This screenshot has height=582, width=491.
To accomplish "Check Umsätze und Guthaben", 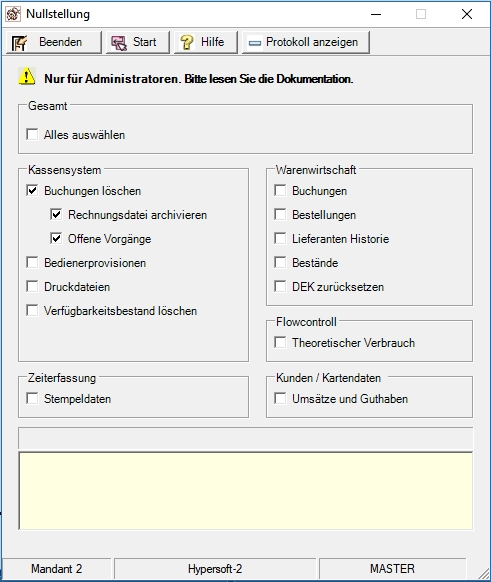I will click(x=280, y=399).
